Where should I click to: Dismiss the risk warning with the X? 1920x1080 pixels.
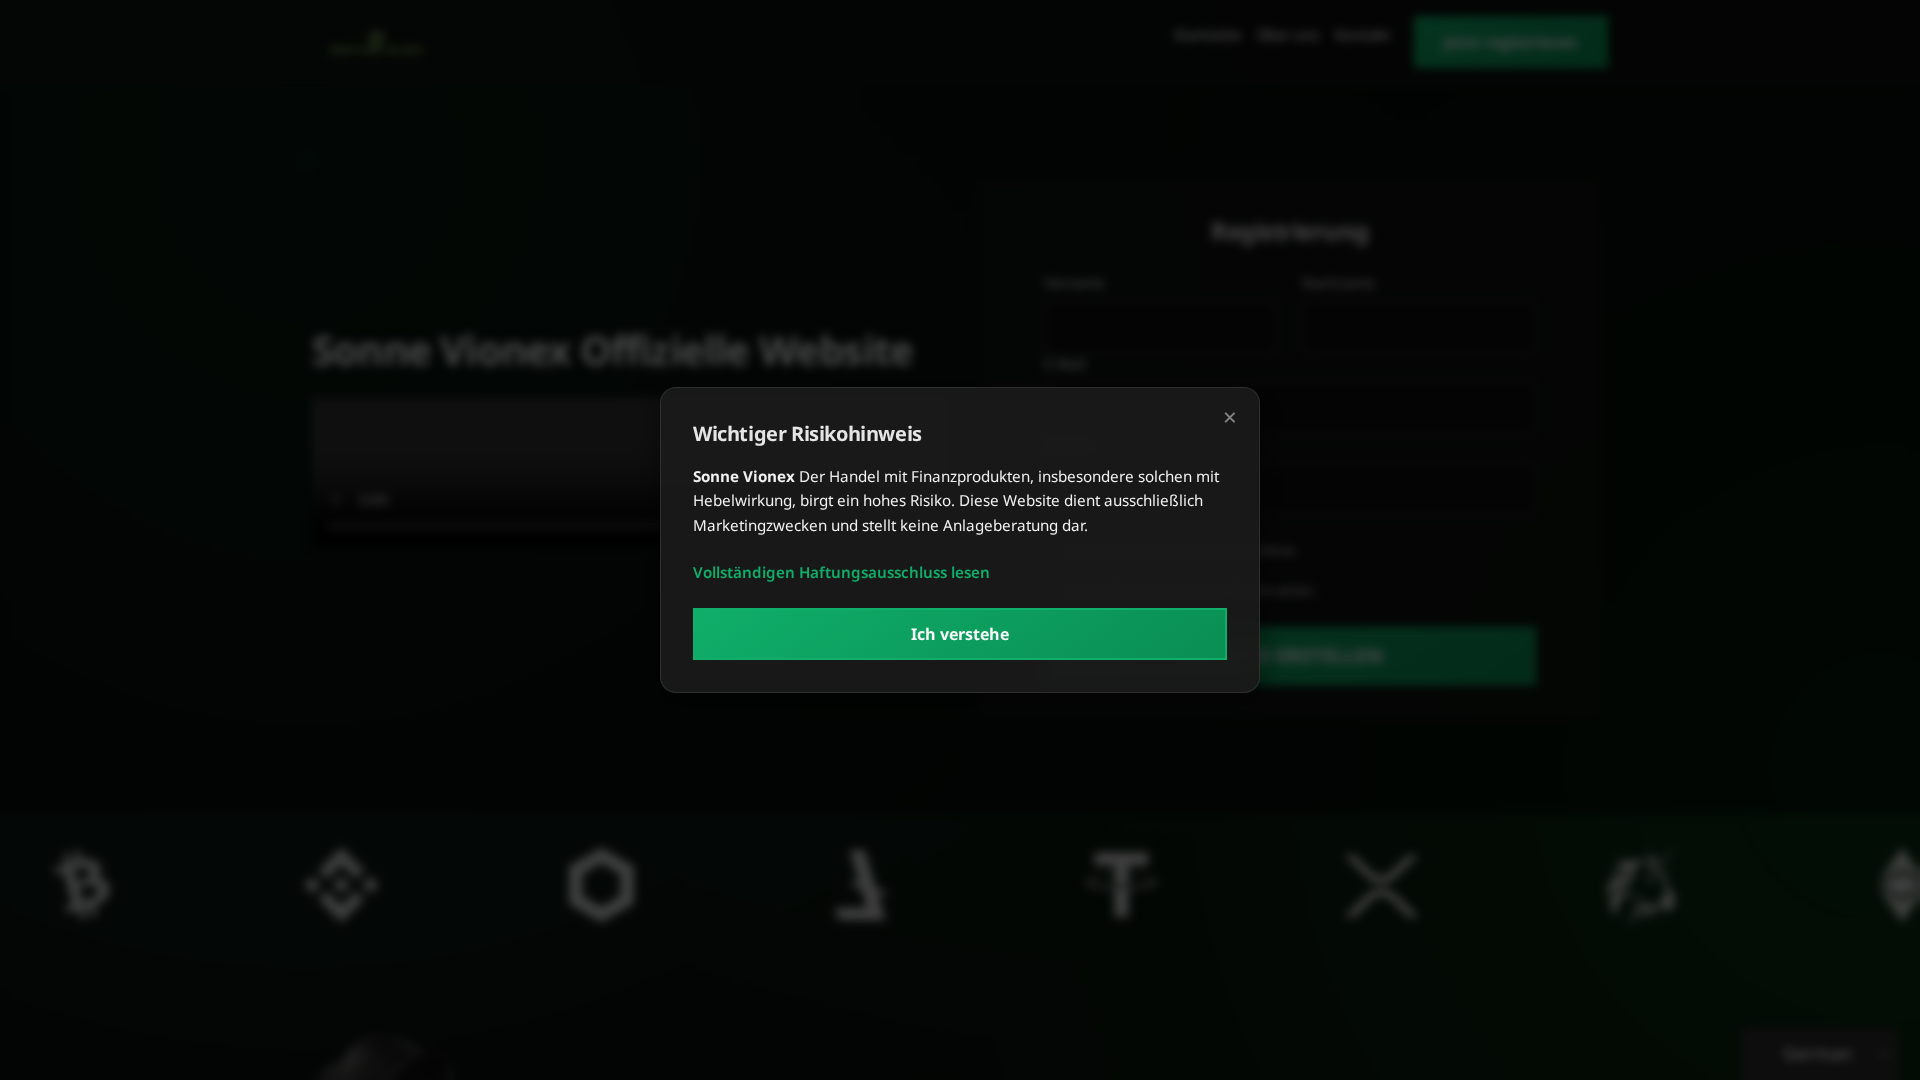click(1229, 417)
